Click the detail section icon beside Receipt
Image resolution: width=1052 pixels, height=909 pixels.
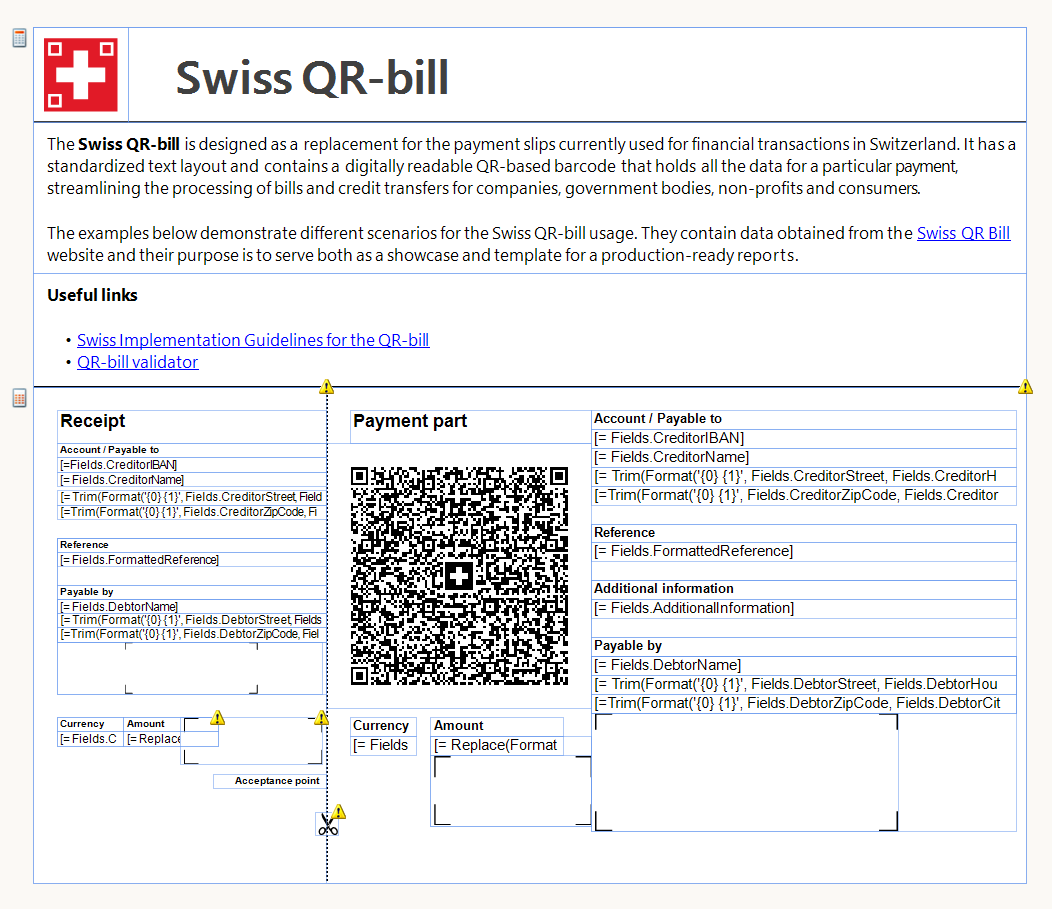pyautogui.click(x=19, y=398)
